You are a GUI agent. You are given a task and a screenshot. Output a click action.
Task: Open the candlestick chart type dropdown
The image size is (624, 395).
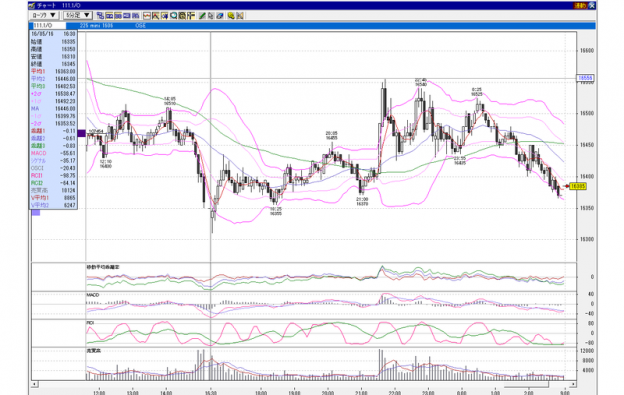pyautogui.click(x=44, y=16)
